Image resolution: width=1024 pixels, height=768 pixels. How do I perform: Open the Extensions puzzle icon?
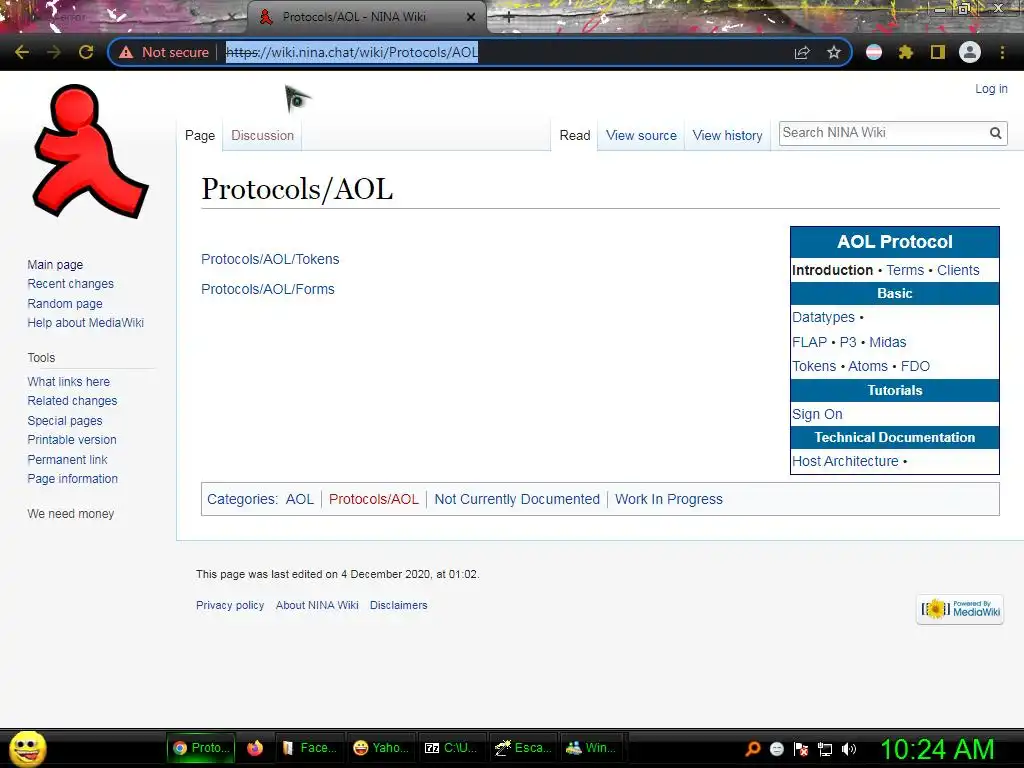coord(905,52)
